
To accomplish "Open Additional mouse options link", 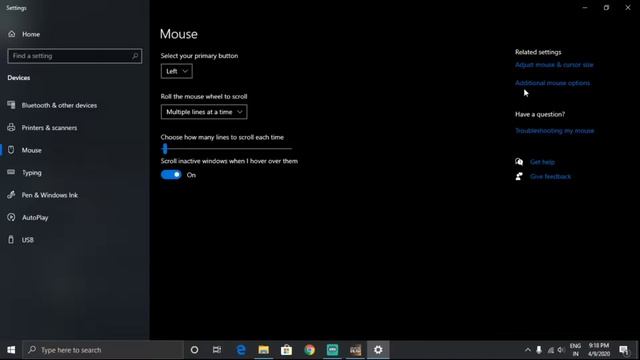I will (x=552, y=83).
